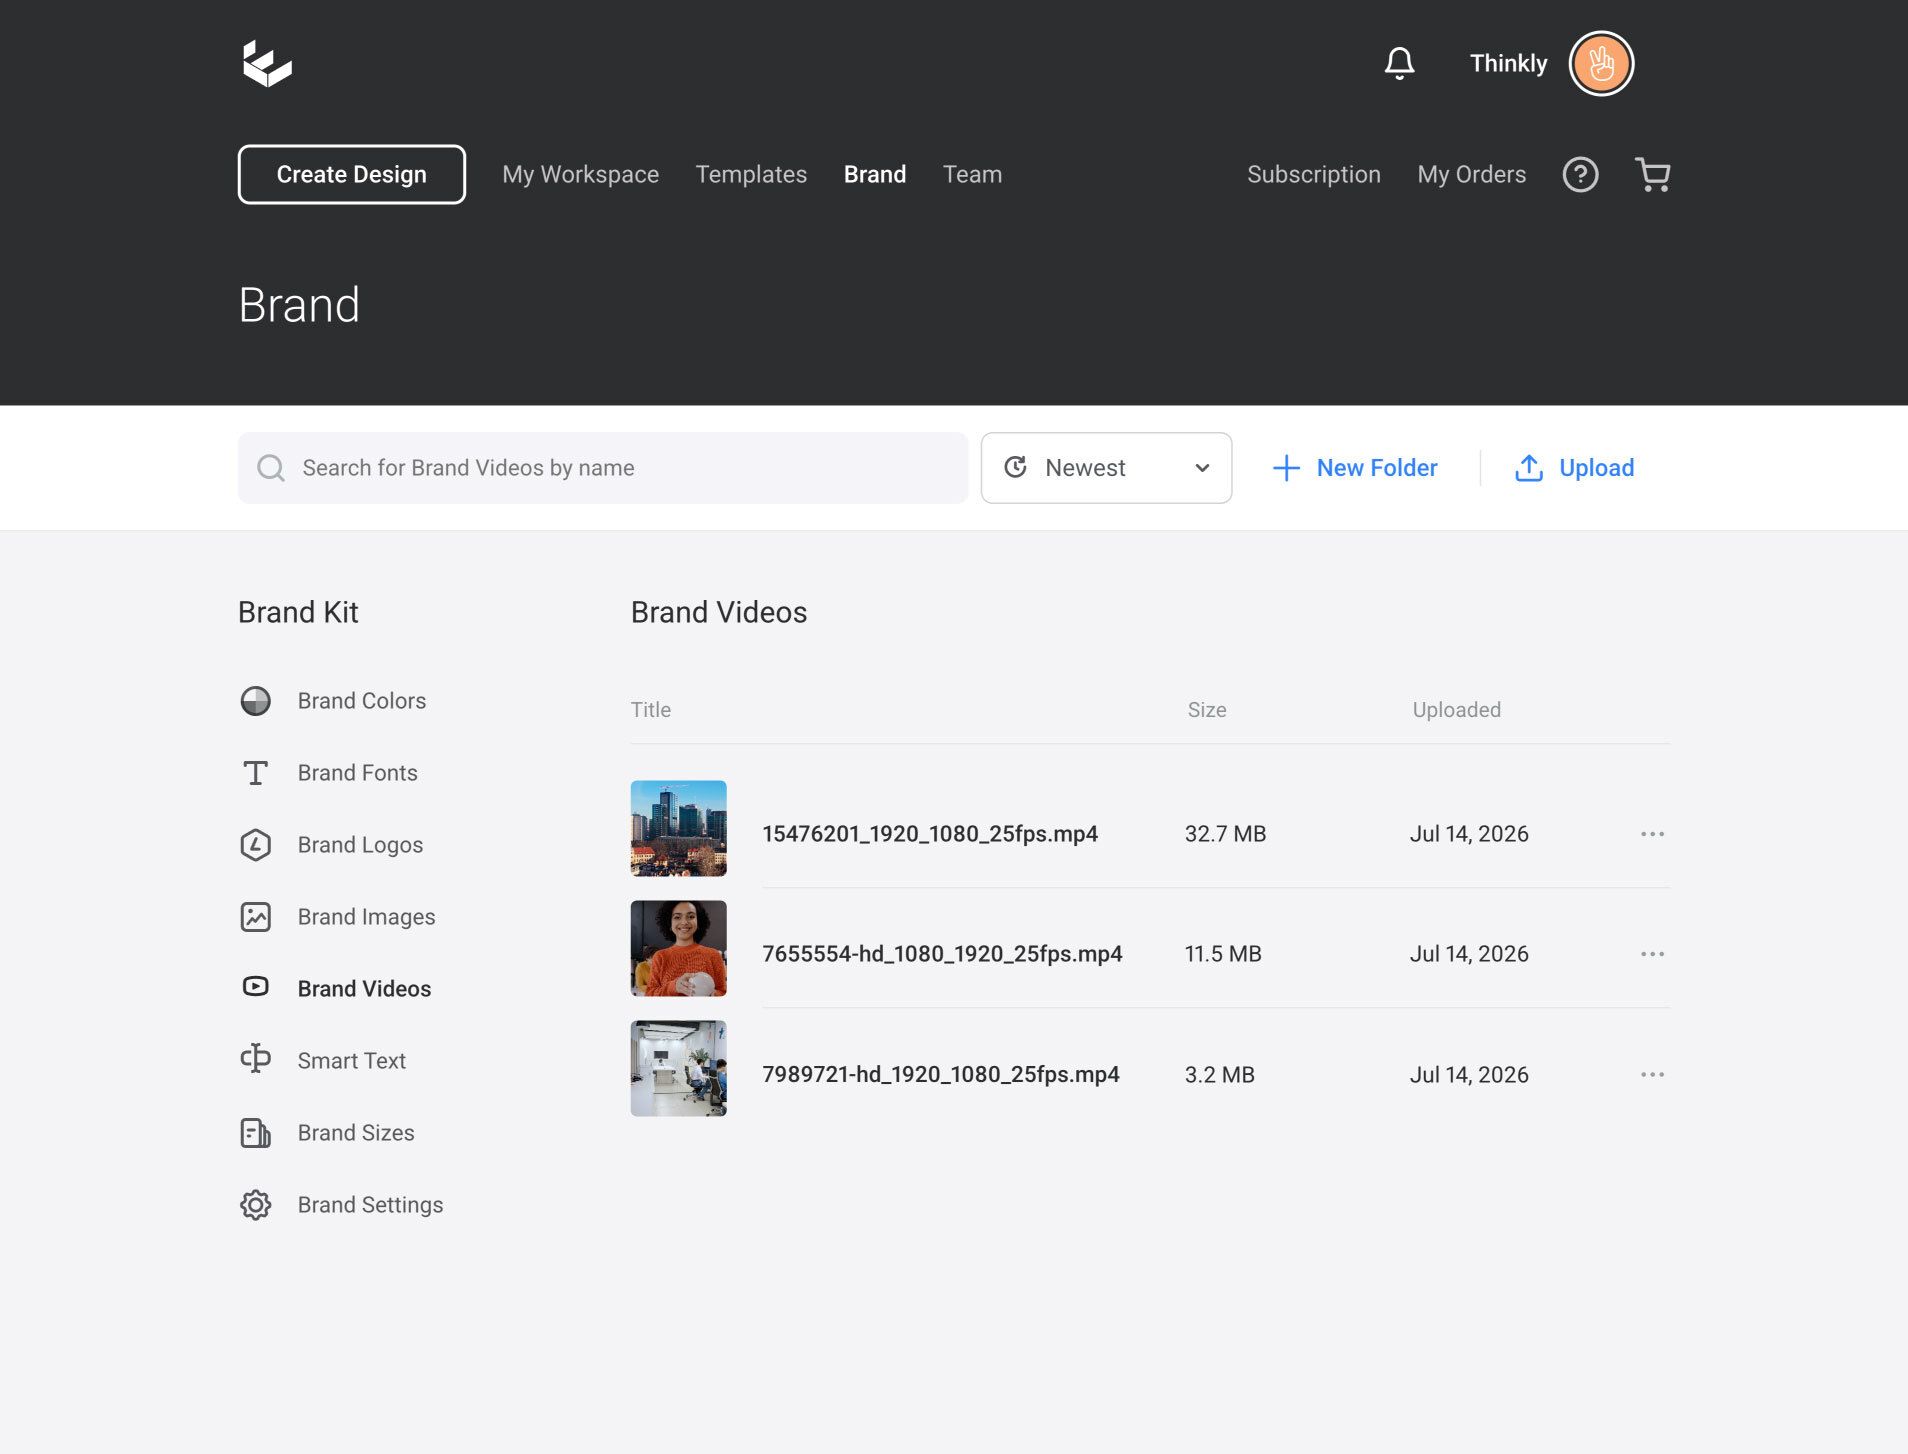
Task: Click the app logo in header
Action: [x=267, y=63]
